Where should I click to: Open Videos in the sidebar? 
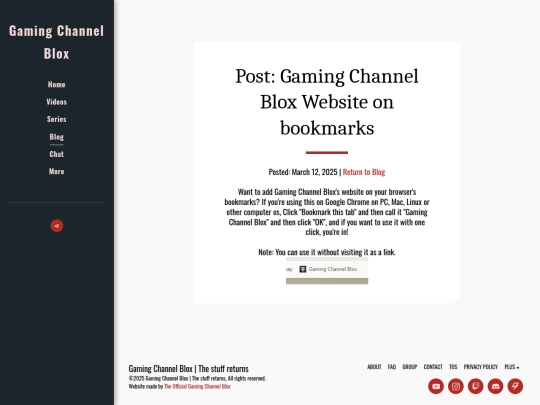coord(56,102)
